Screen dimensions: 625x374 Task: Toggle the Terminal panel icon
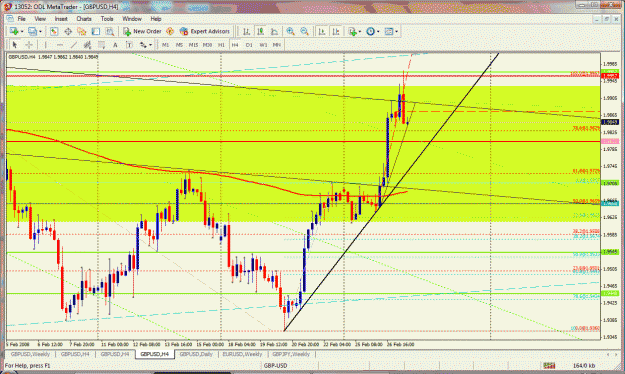tap(96, 31)
